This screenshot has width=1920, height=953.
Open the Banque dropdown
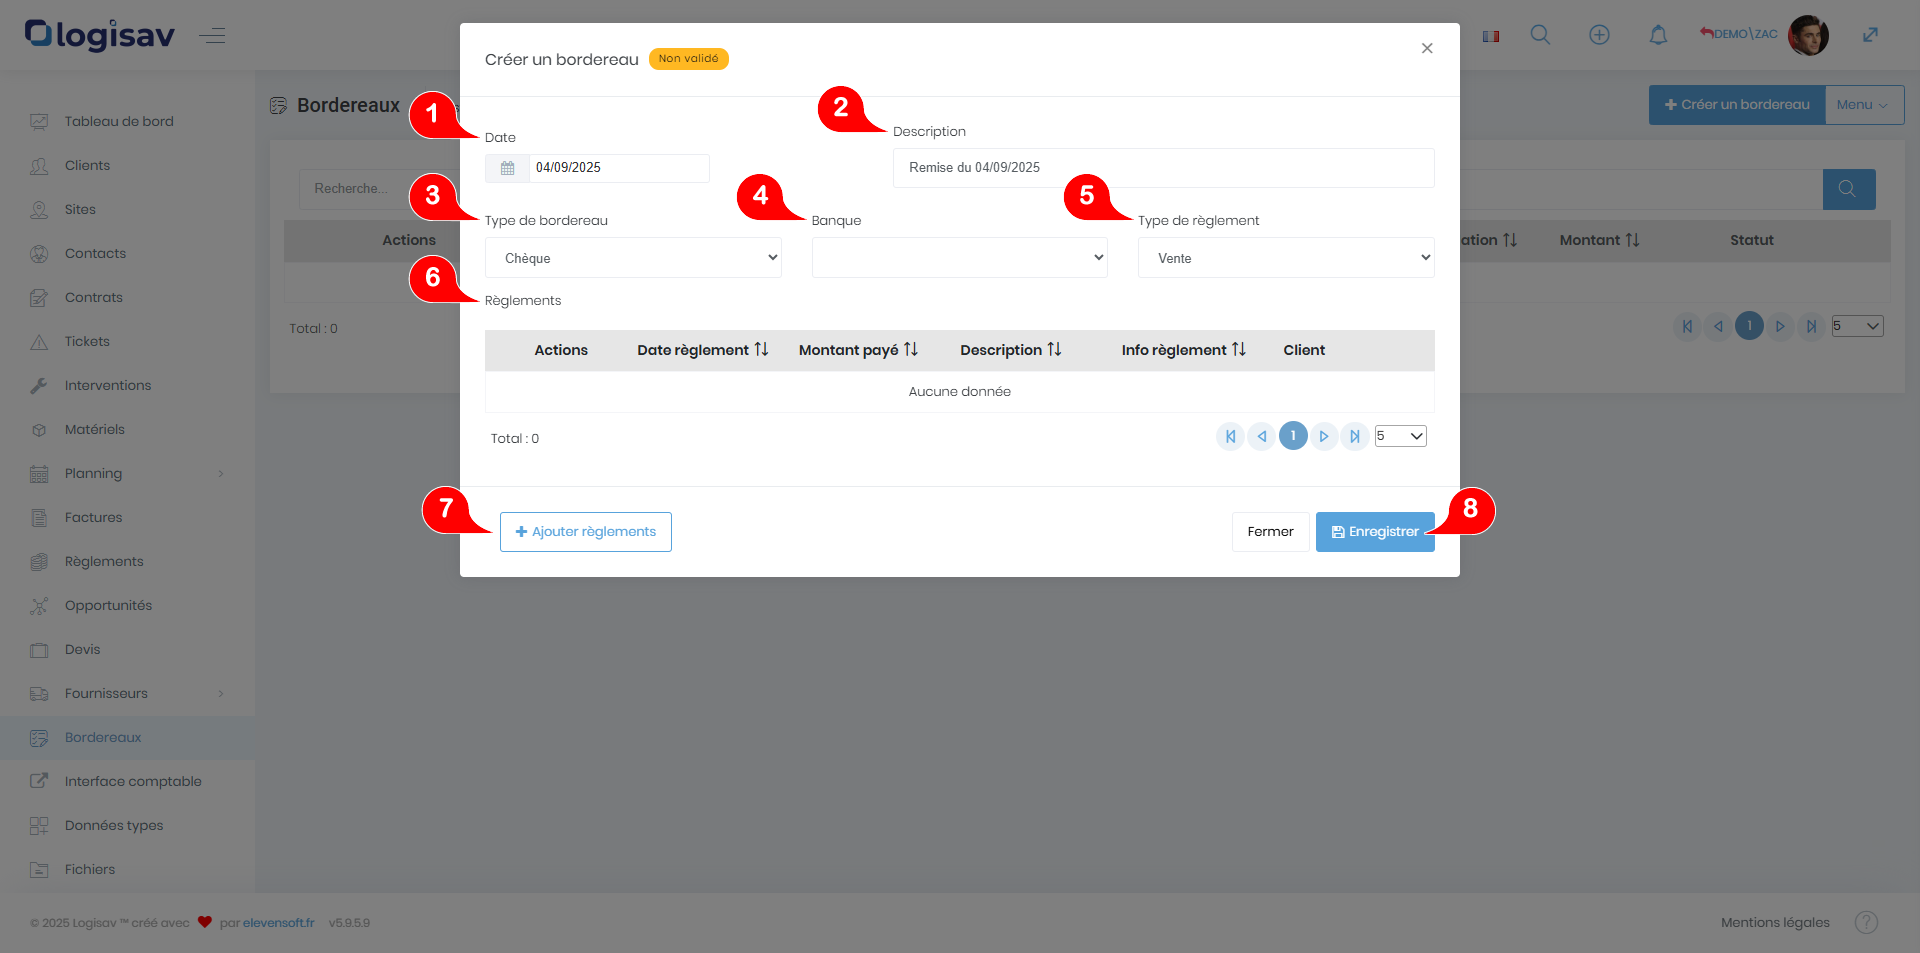[959, 258]
